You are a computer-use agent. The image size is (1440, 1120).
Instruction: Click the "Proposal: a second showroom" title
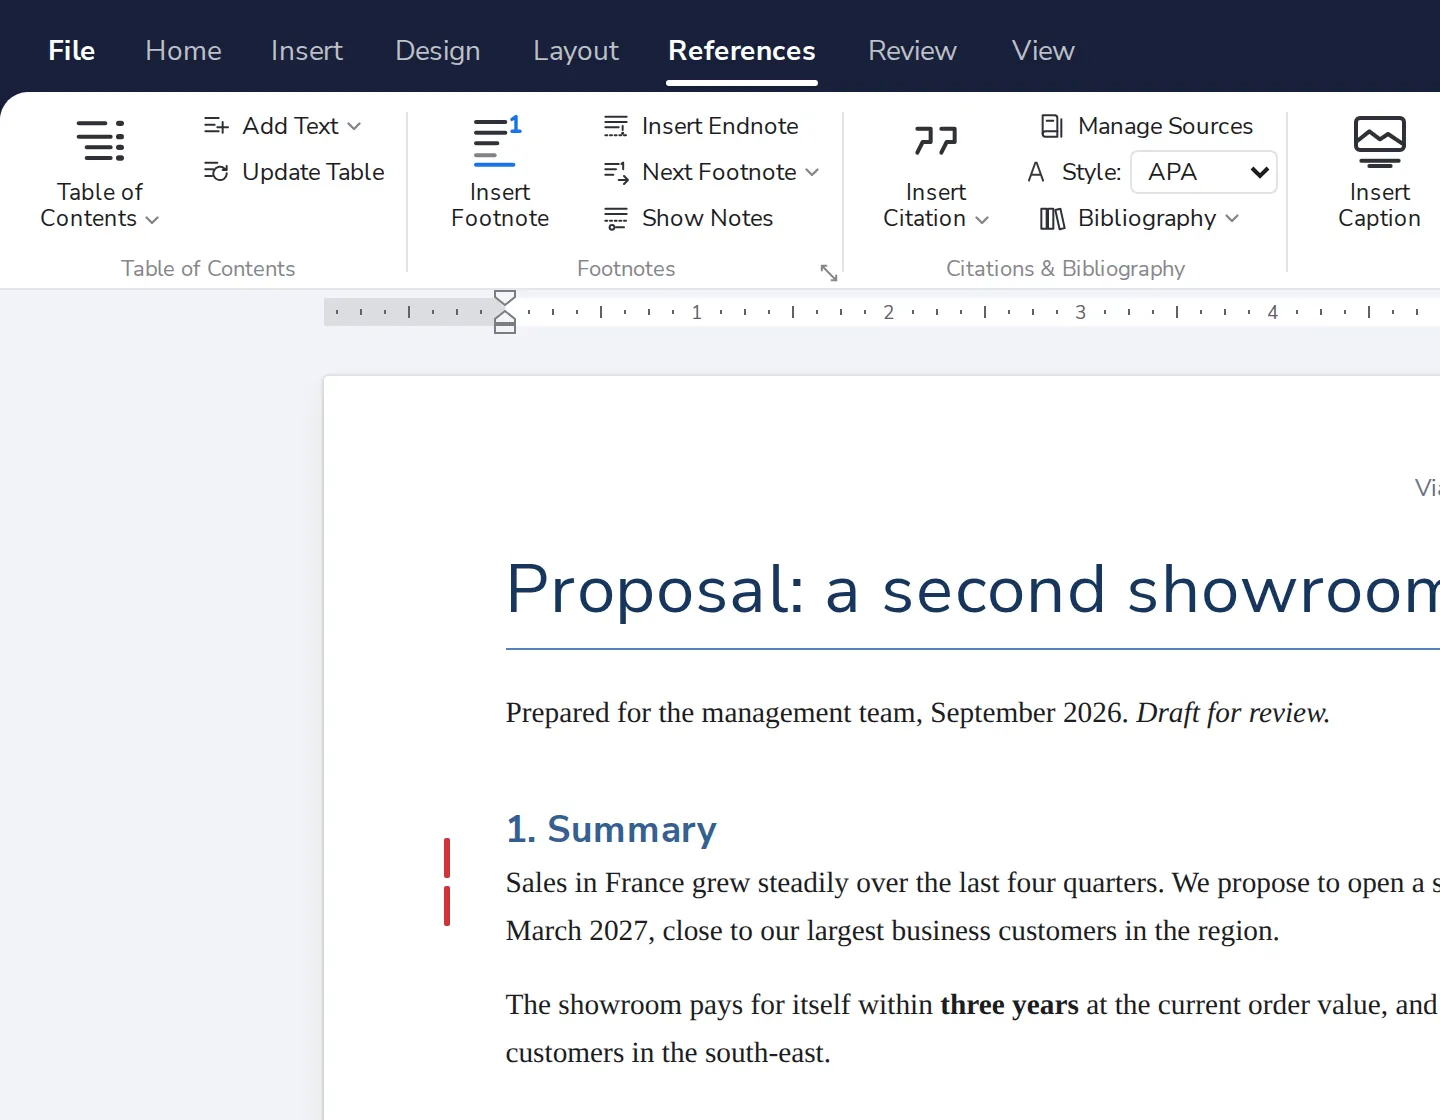coord(972,589)
